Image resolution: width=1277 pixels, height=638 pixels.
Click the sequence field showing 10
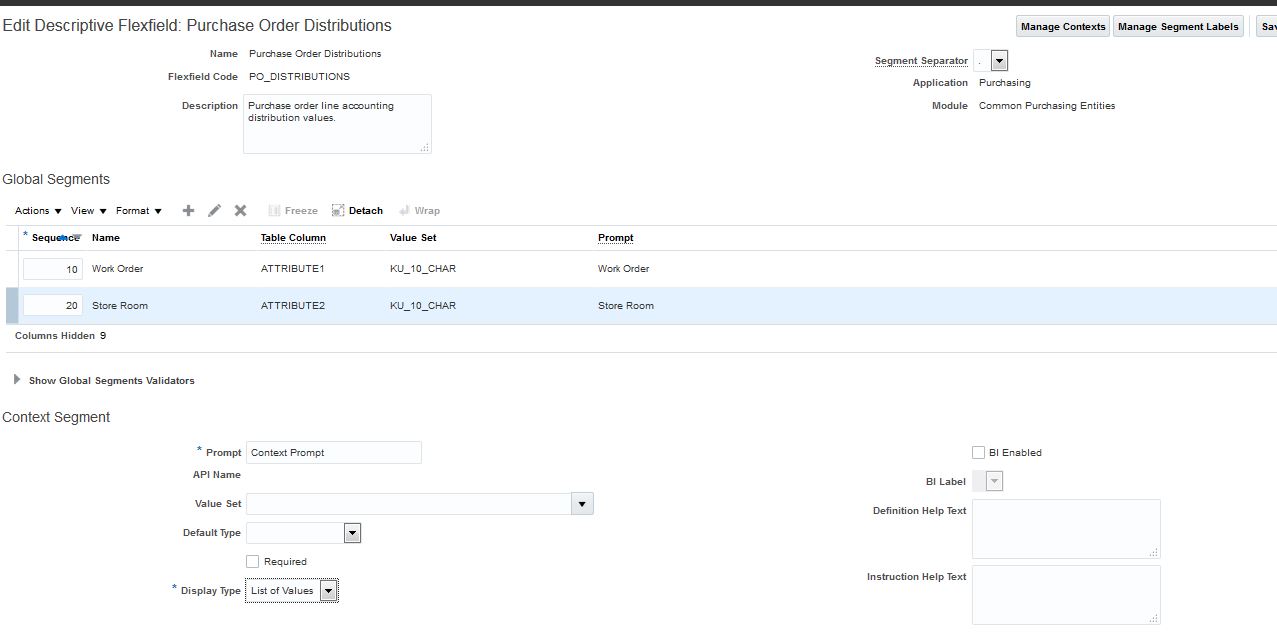pyautogui.click(x=53, y=269)
